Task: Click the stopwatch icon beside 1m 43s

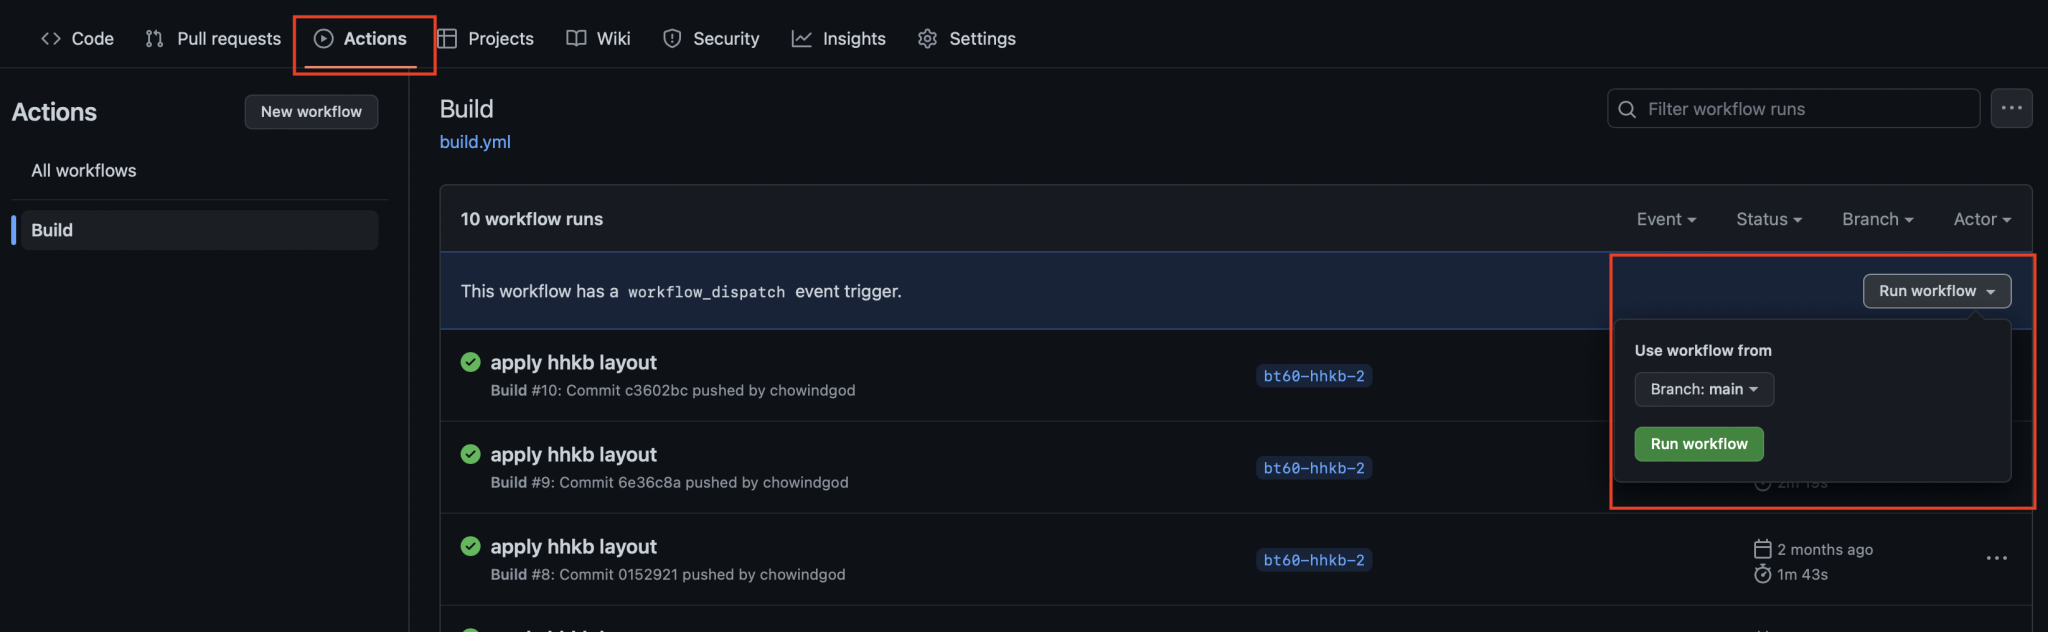Action: pos(1762,574)
